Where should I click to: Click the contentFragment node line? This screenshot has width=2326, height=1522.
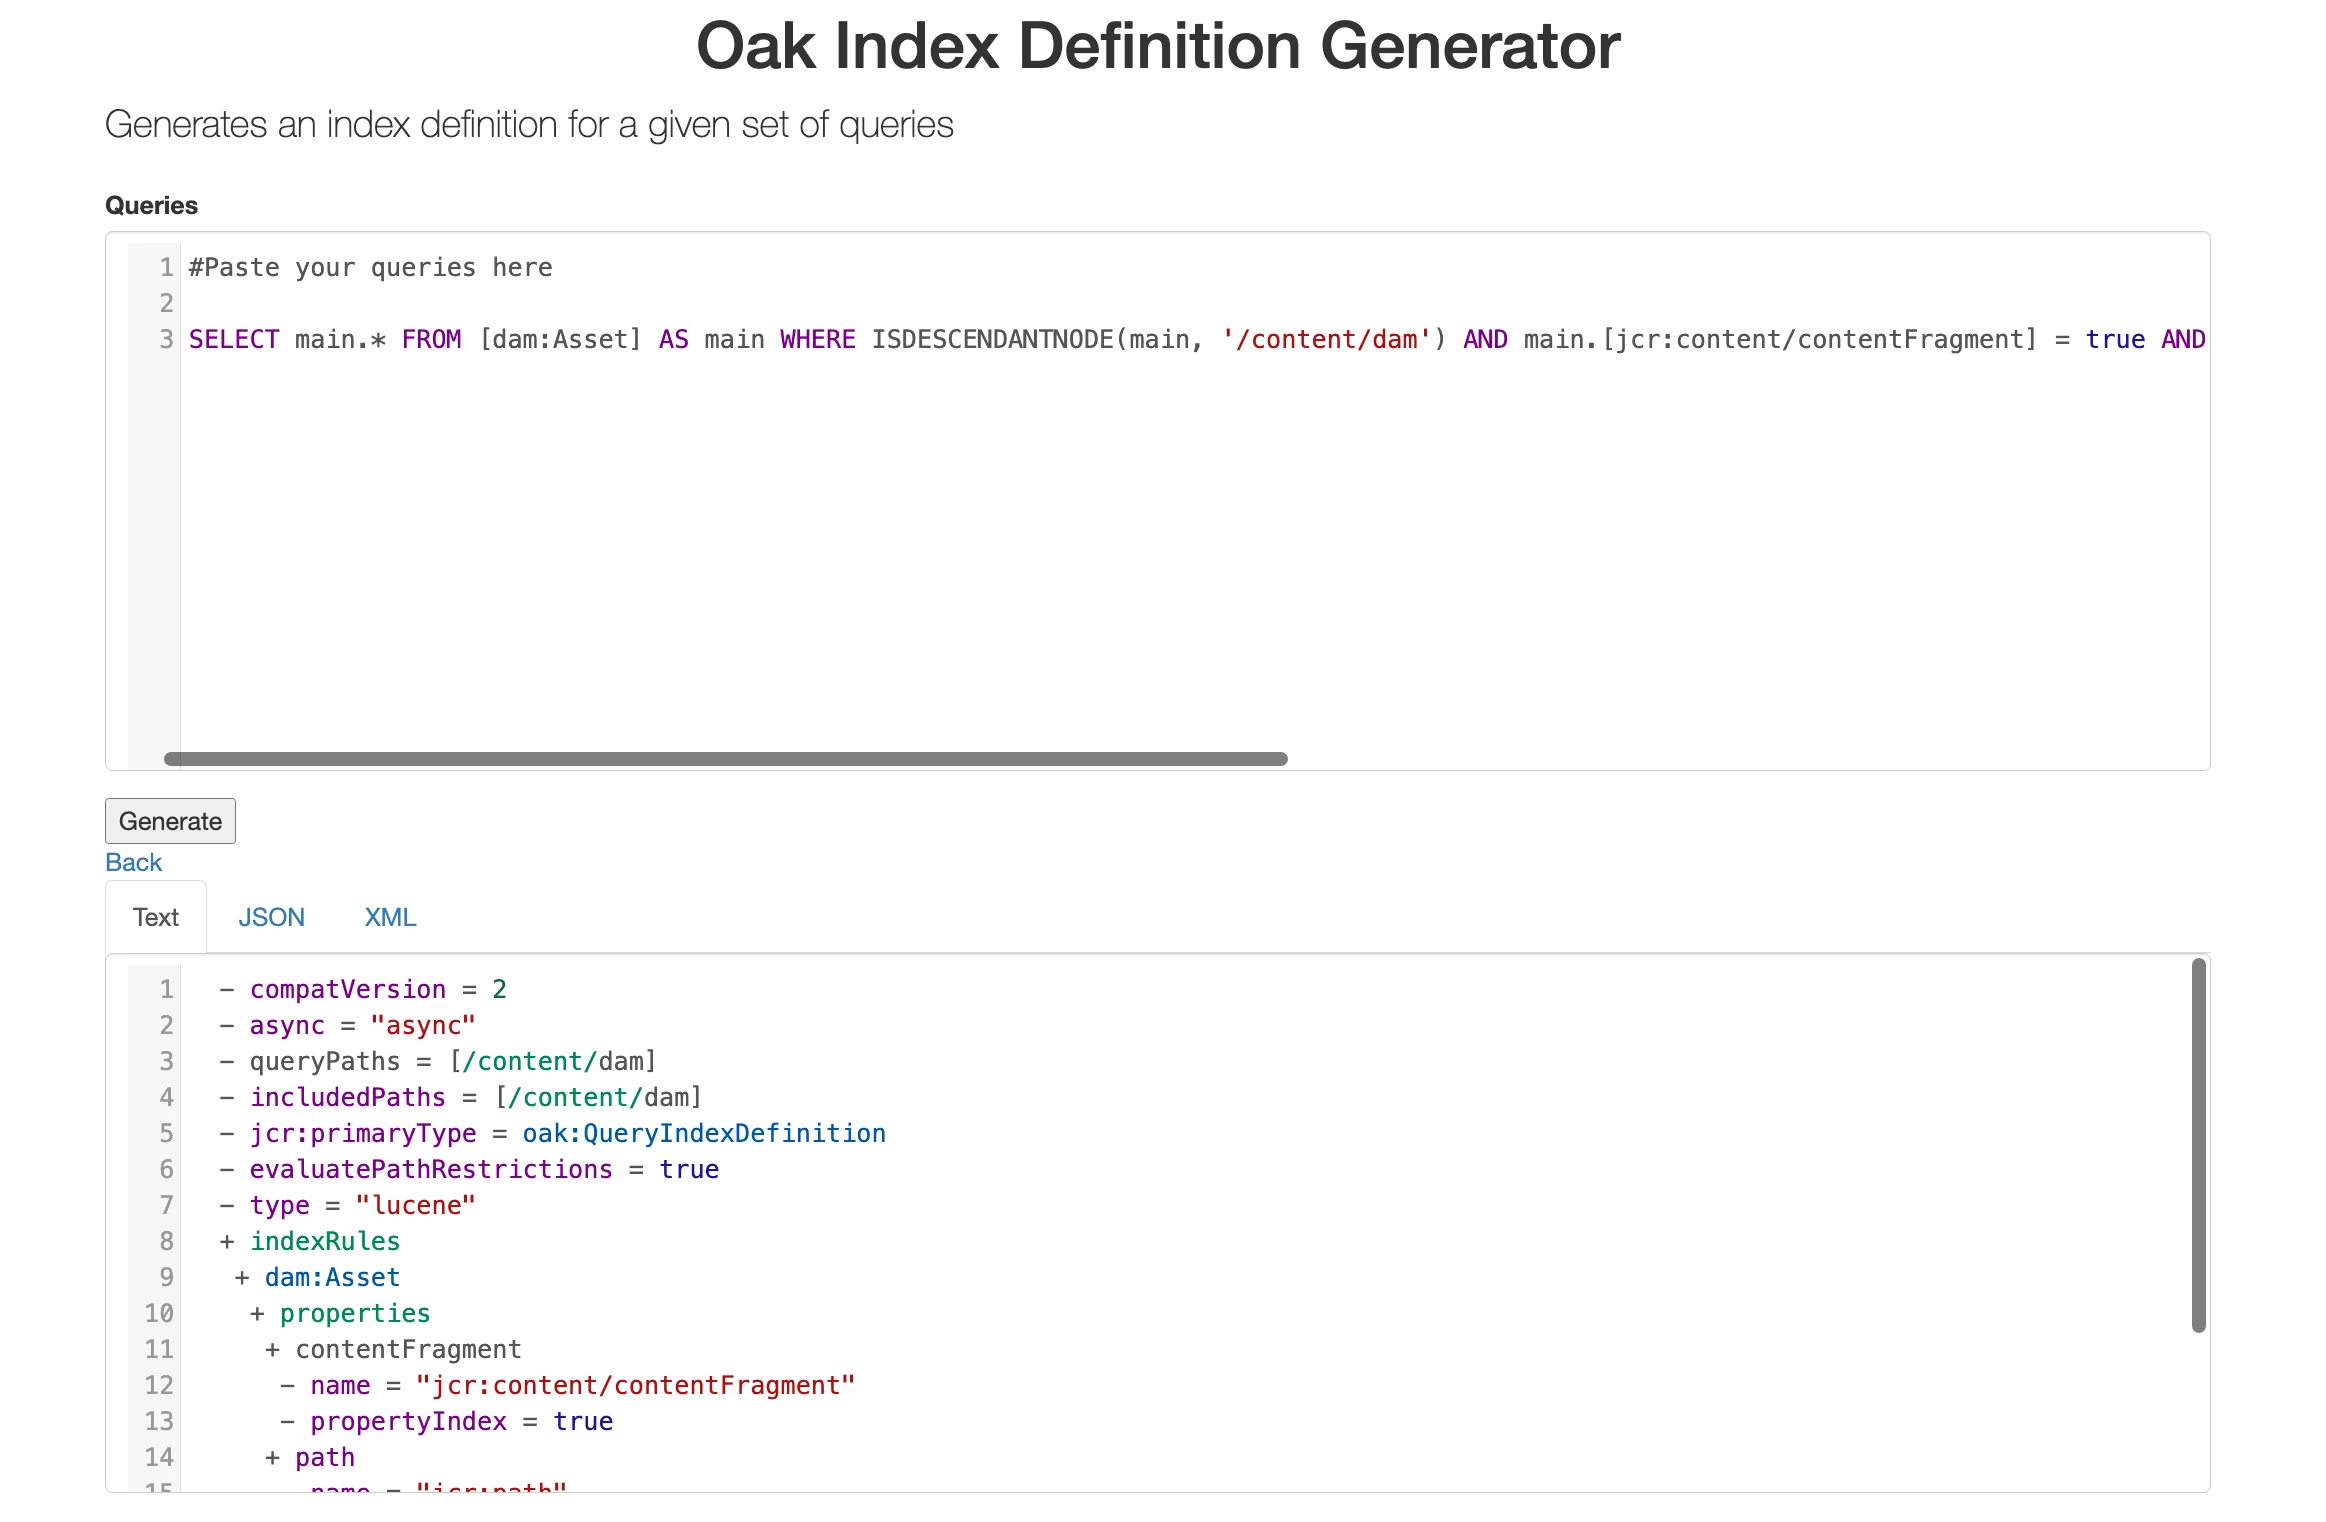coord(408,1349)
